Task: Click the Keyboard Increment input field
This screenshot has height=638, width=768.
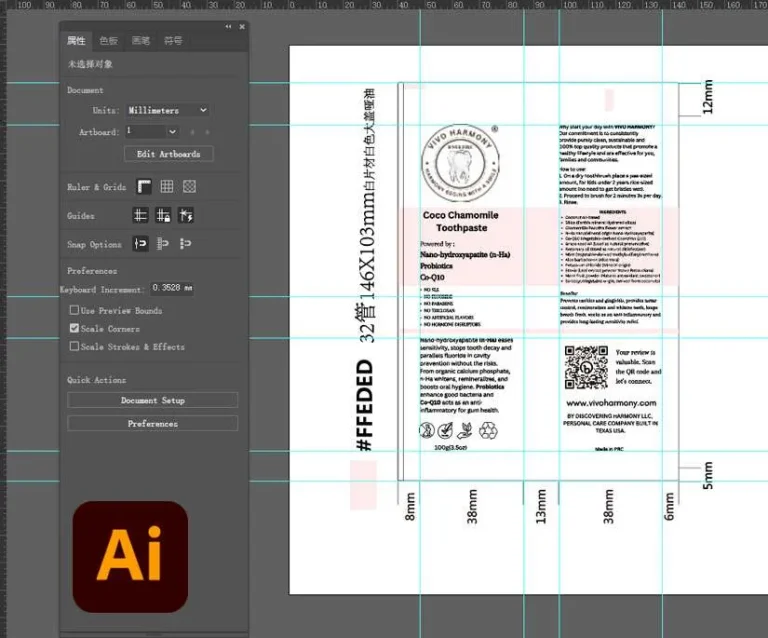Action: 172,288
